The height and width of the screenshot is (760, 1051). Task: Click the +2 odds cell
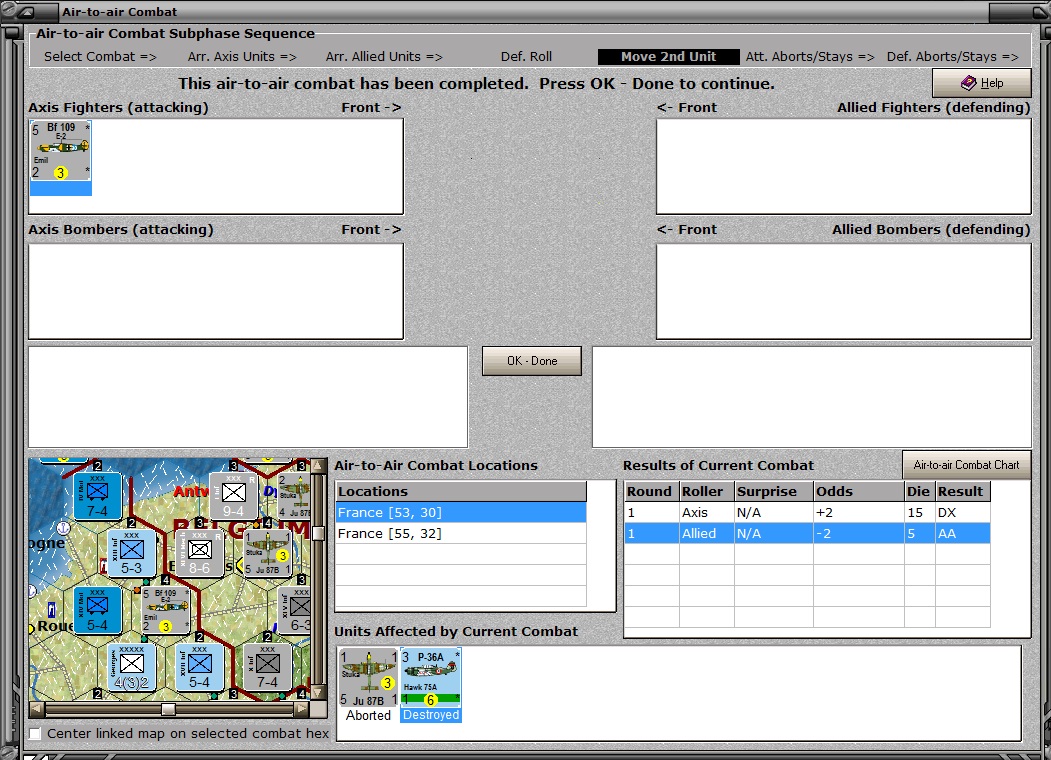tap(859, 512)
